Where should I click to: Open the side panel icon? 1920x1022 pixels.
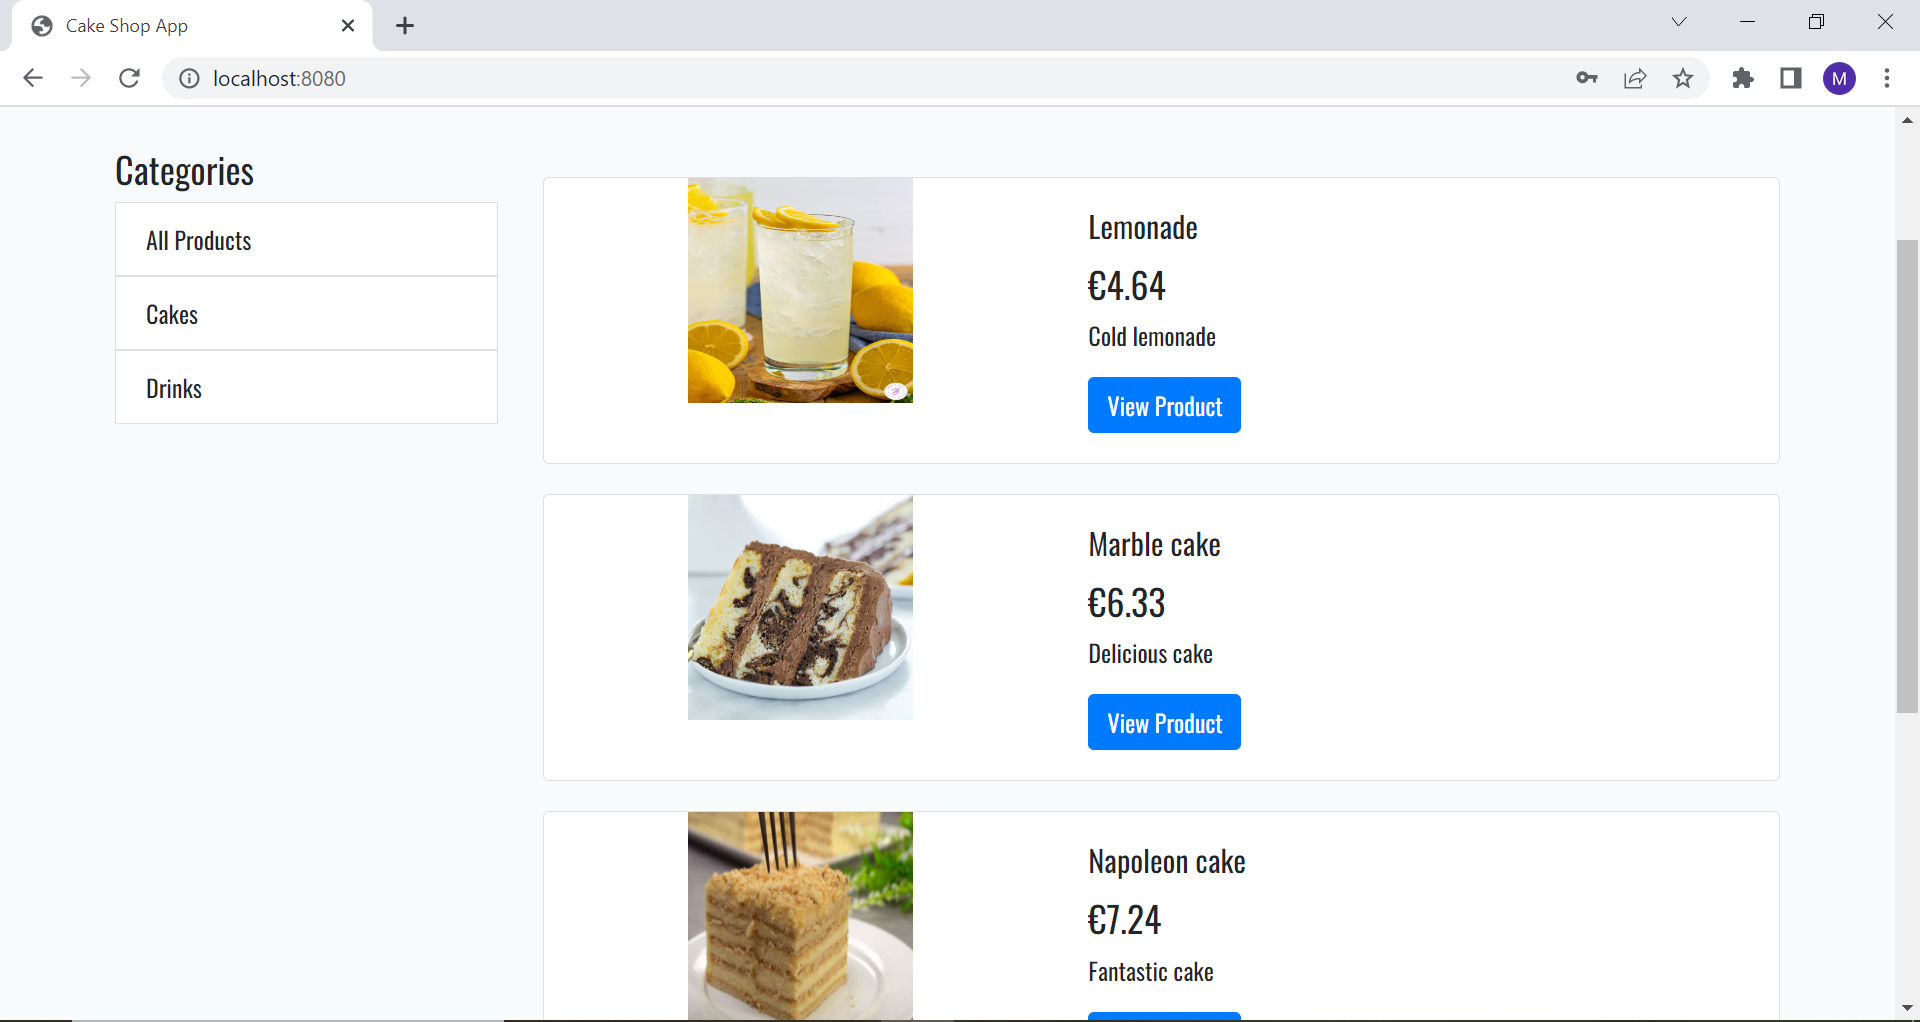(x=1790, y=78)
